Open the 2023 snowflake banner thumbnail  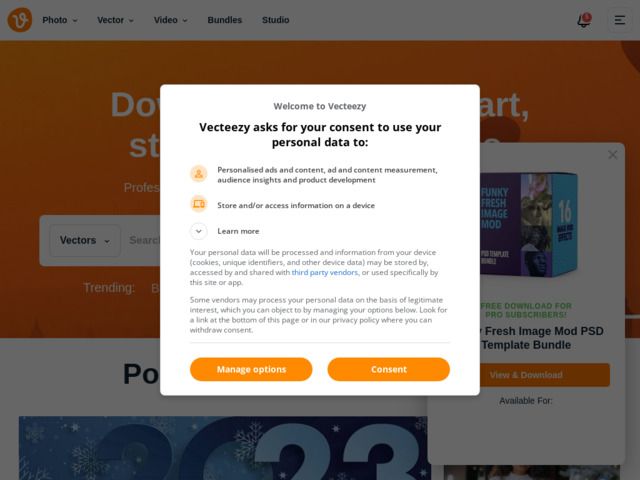point(224,448)
